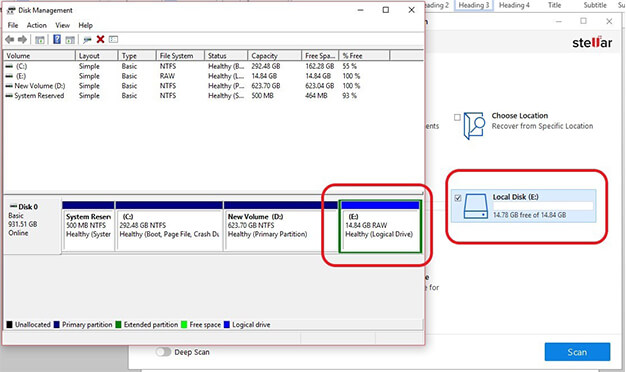This screenshot has width=626, height=372.
Task: Tick the Choose Location checkbox
Action: click(x=457, y=117)
